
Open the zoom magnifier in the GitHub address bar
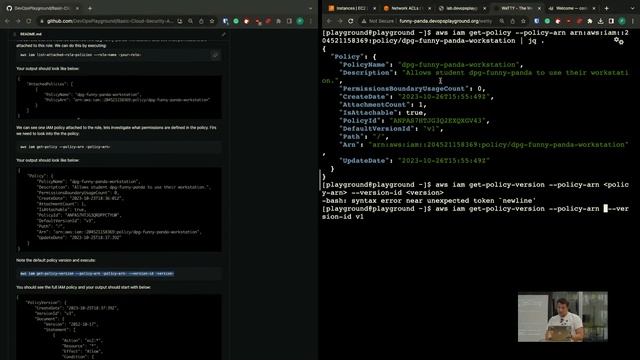coord(190,21)
